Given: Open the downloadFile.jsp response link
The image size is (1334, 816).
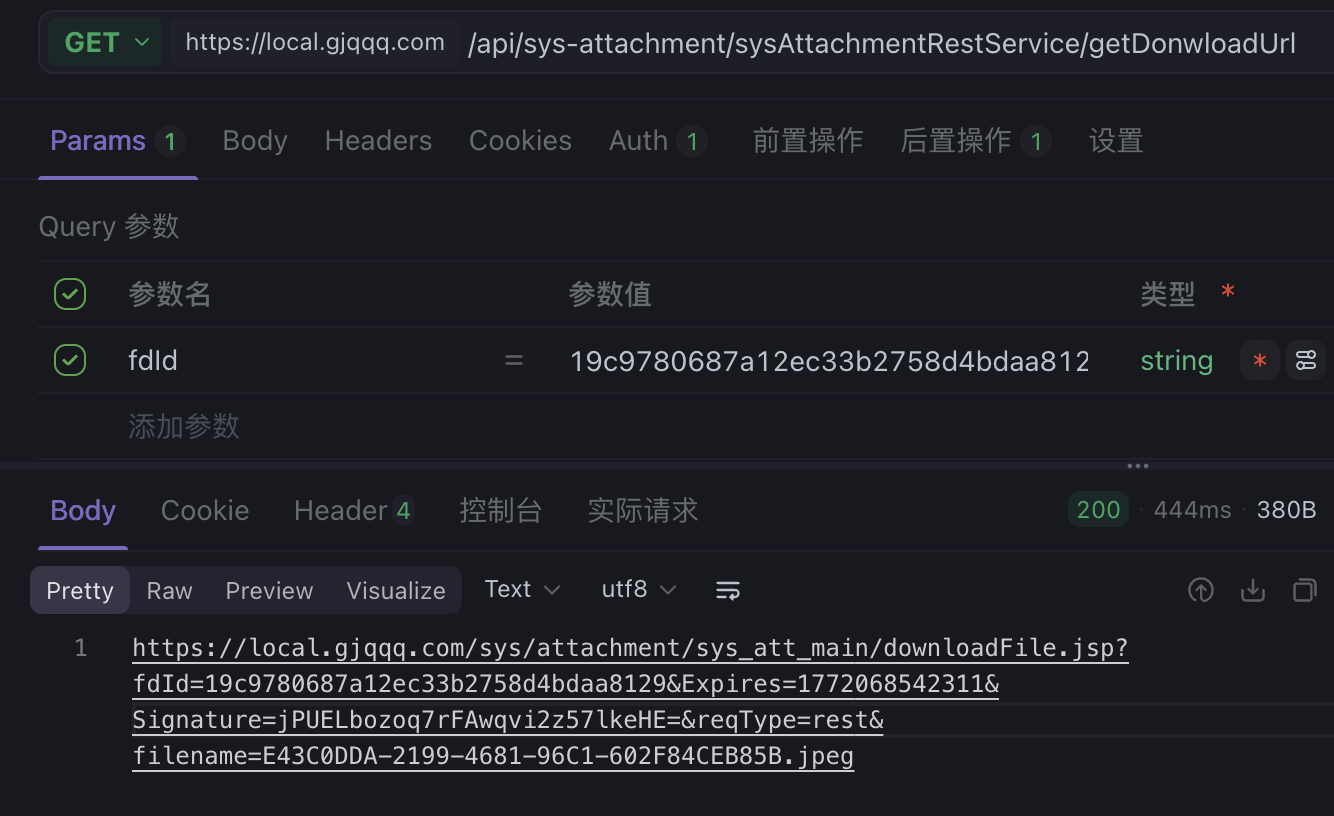Looking at the screenshot, I should point(630,649).
